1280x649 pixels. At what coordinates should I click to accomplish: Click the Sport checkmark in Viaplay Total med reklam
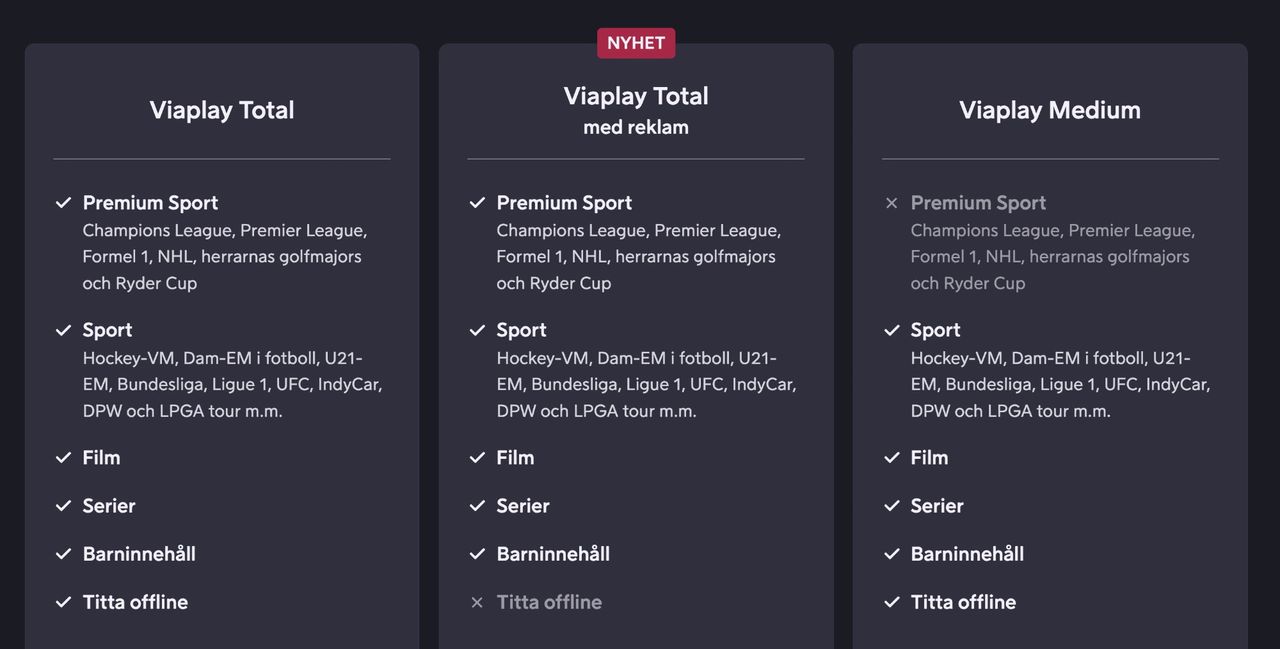click(x=477, y=330)
